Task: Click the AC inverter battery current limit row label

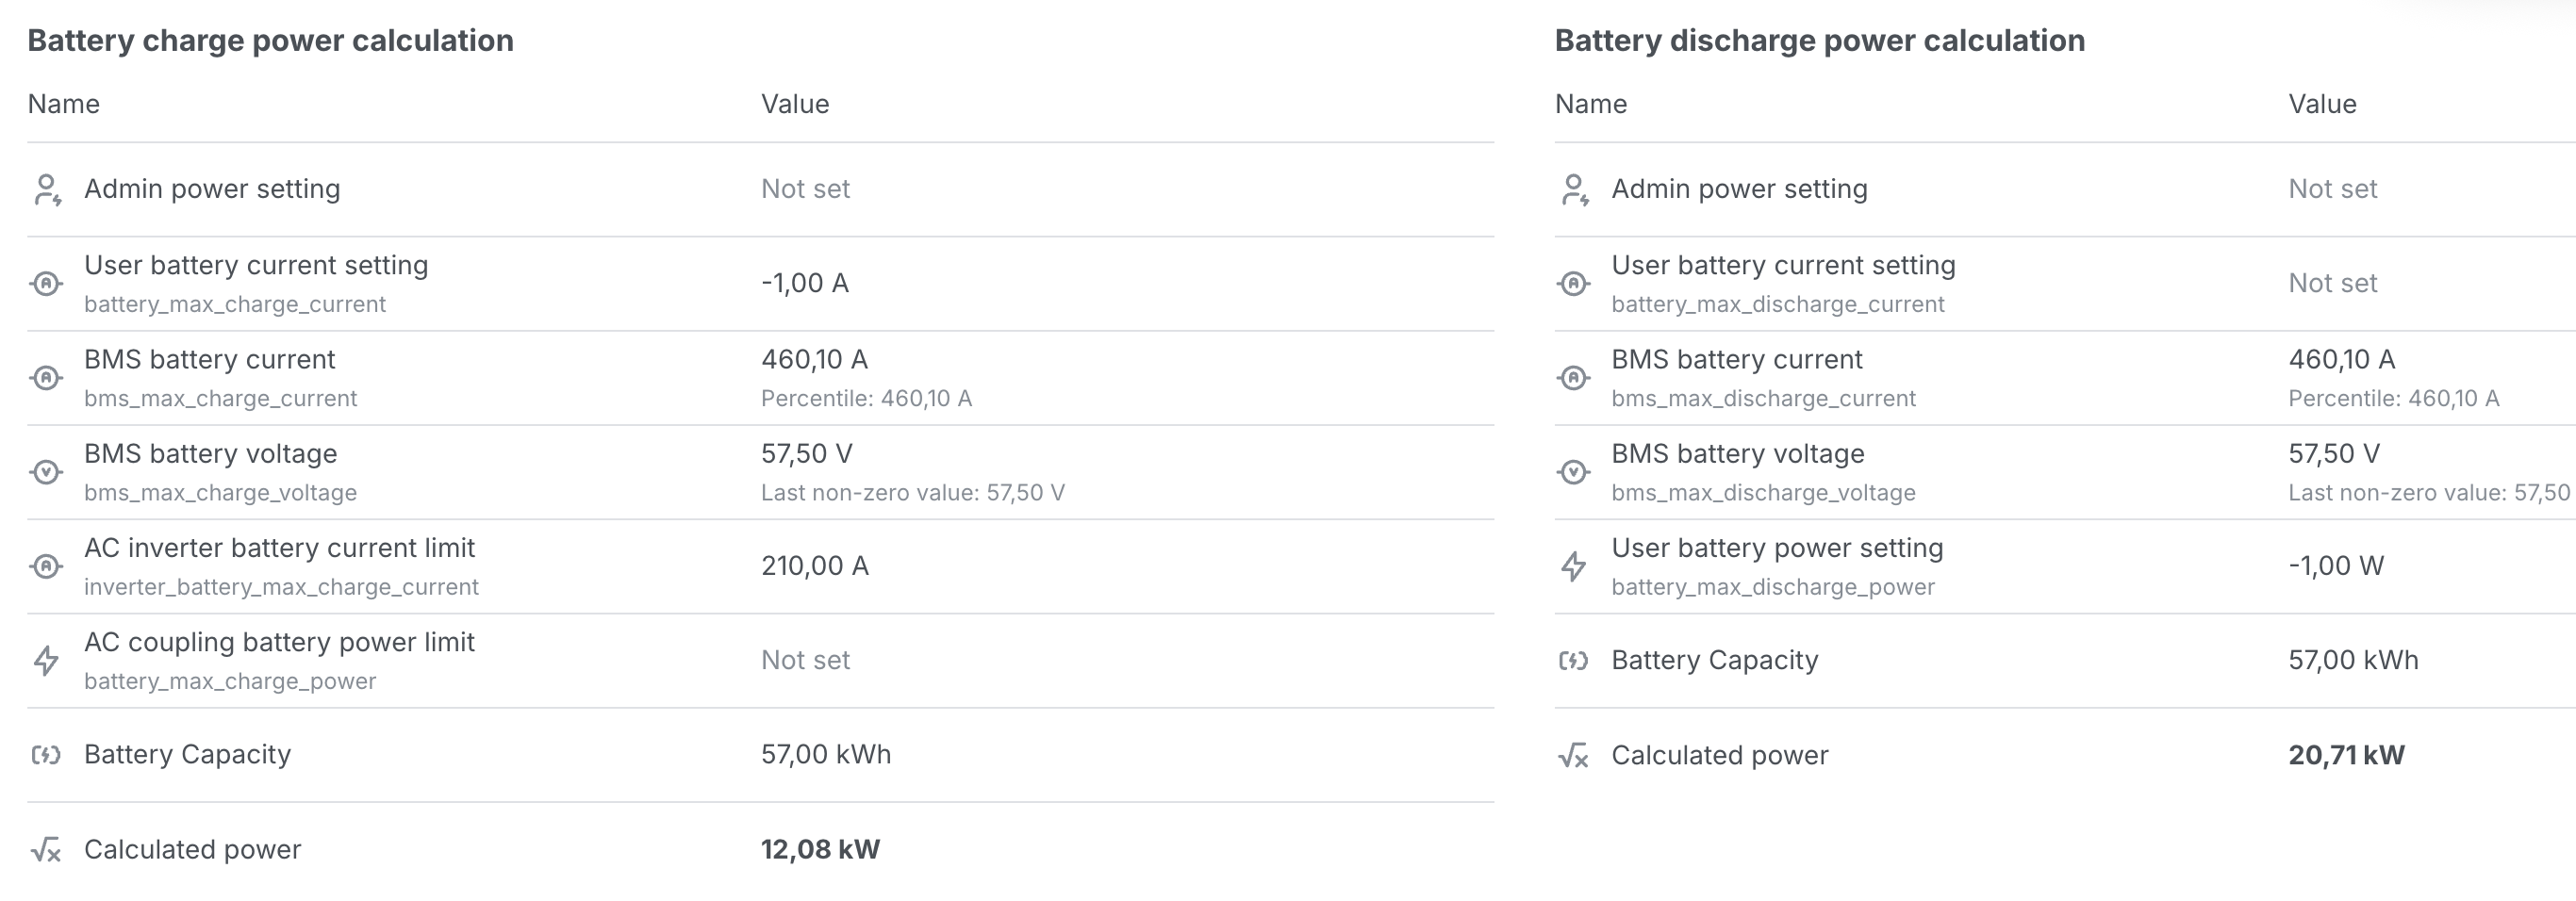Action: [x=279, y=548]
